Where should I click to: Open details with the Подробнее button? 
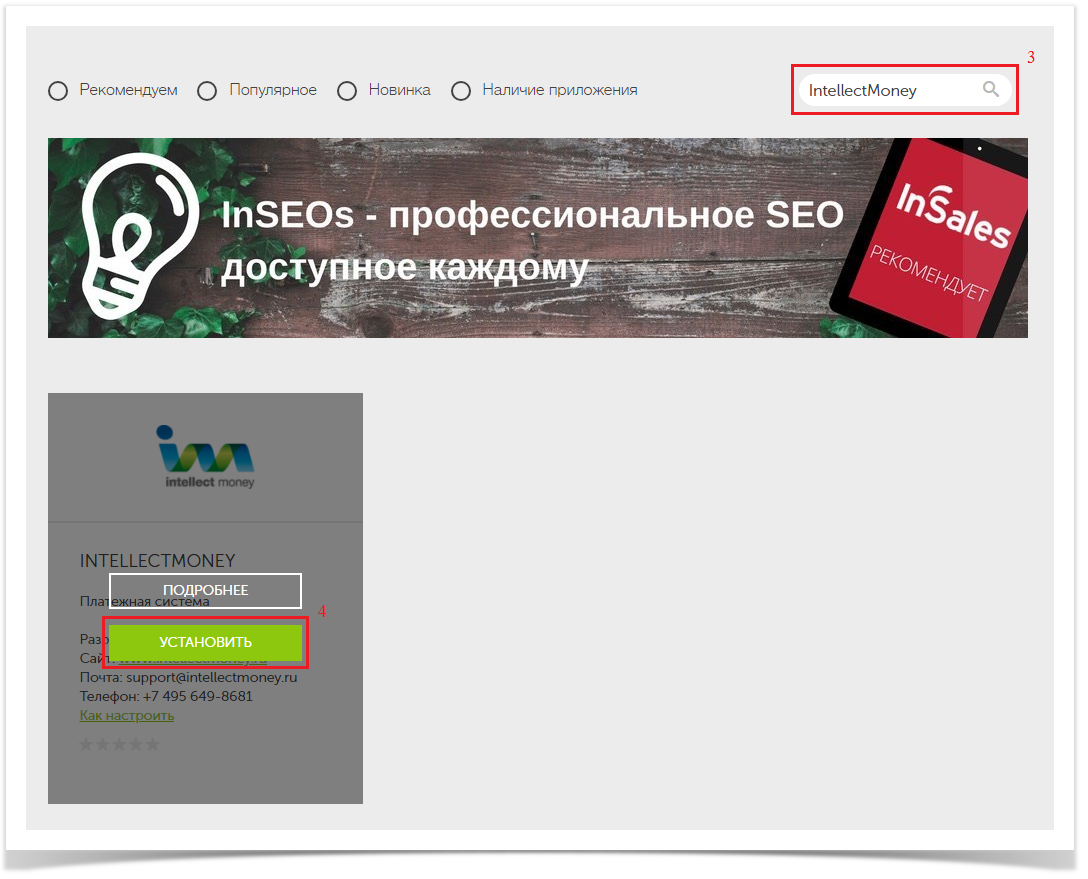point(205,590)
